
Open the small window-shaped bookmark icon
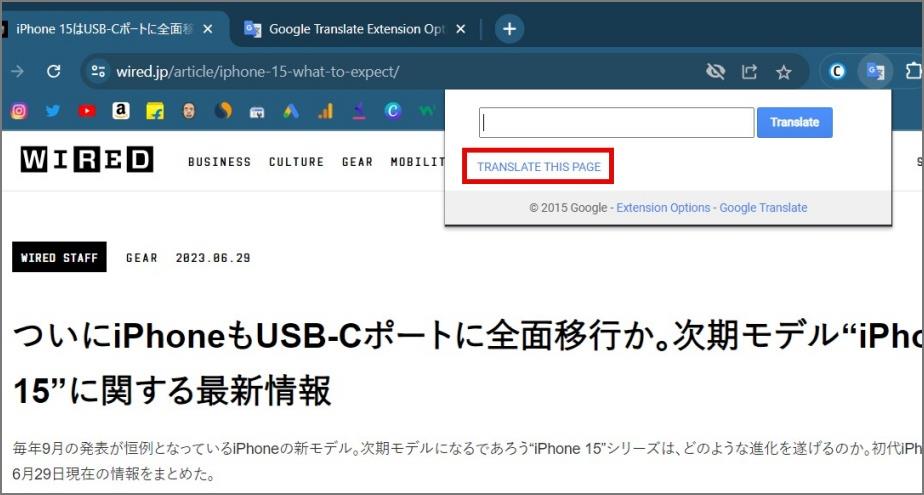257,112
